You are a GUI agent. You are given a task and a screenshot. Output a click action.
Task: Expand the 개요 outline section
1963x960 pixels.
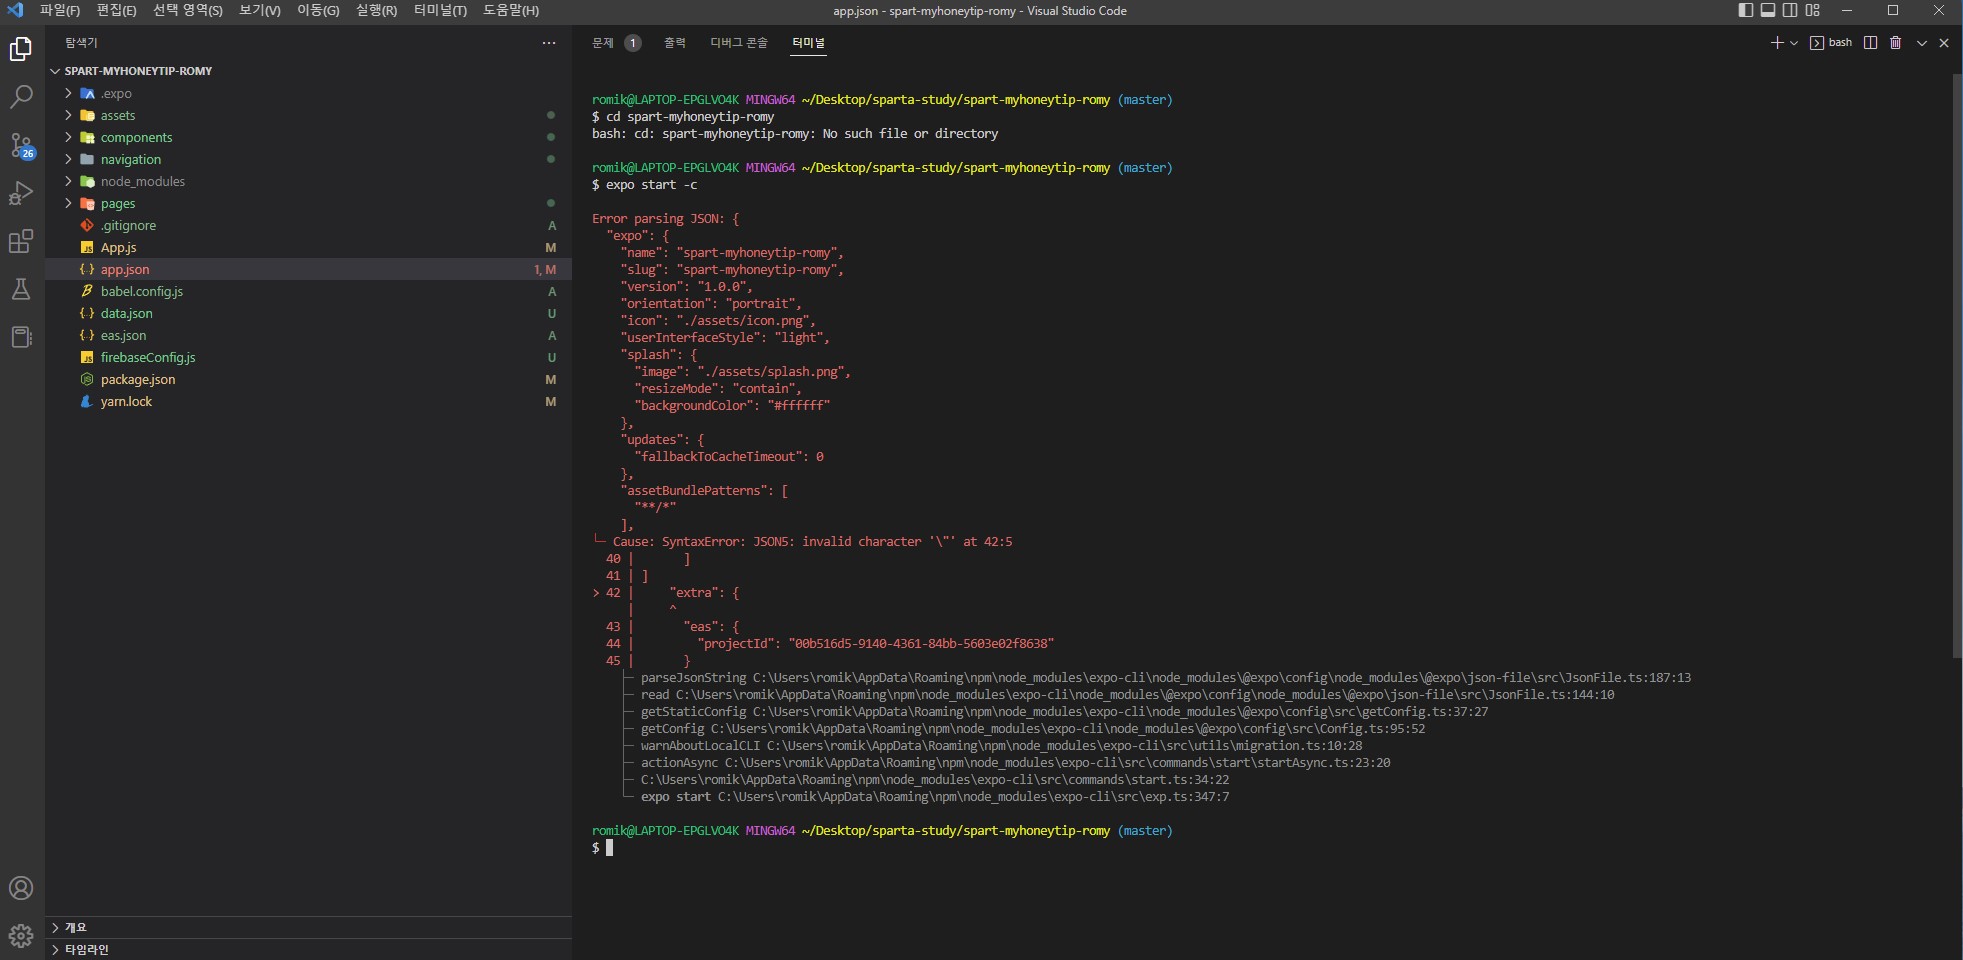309,927
